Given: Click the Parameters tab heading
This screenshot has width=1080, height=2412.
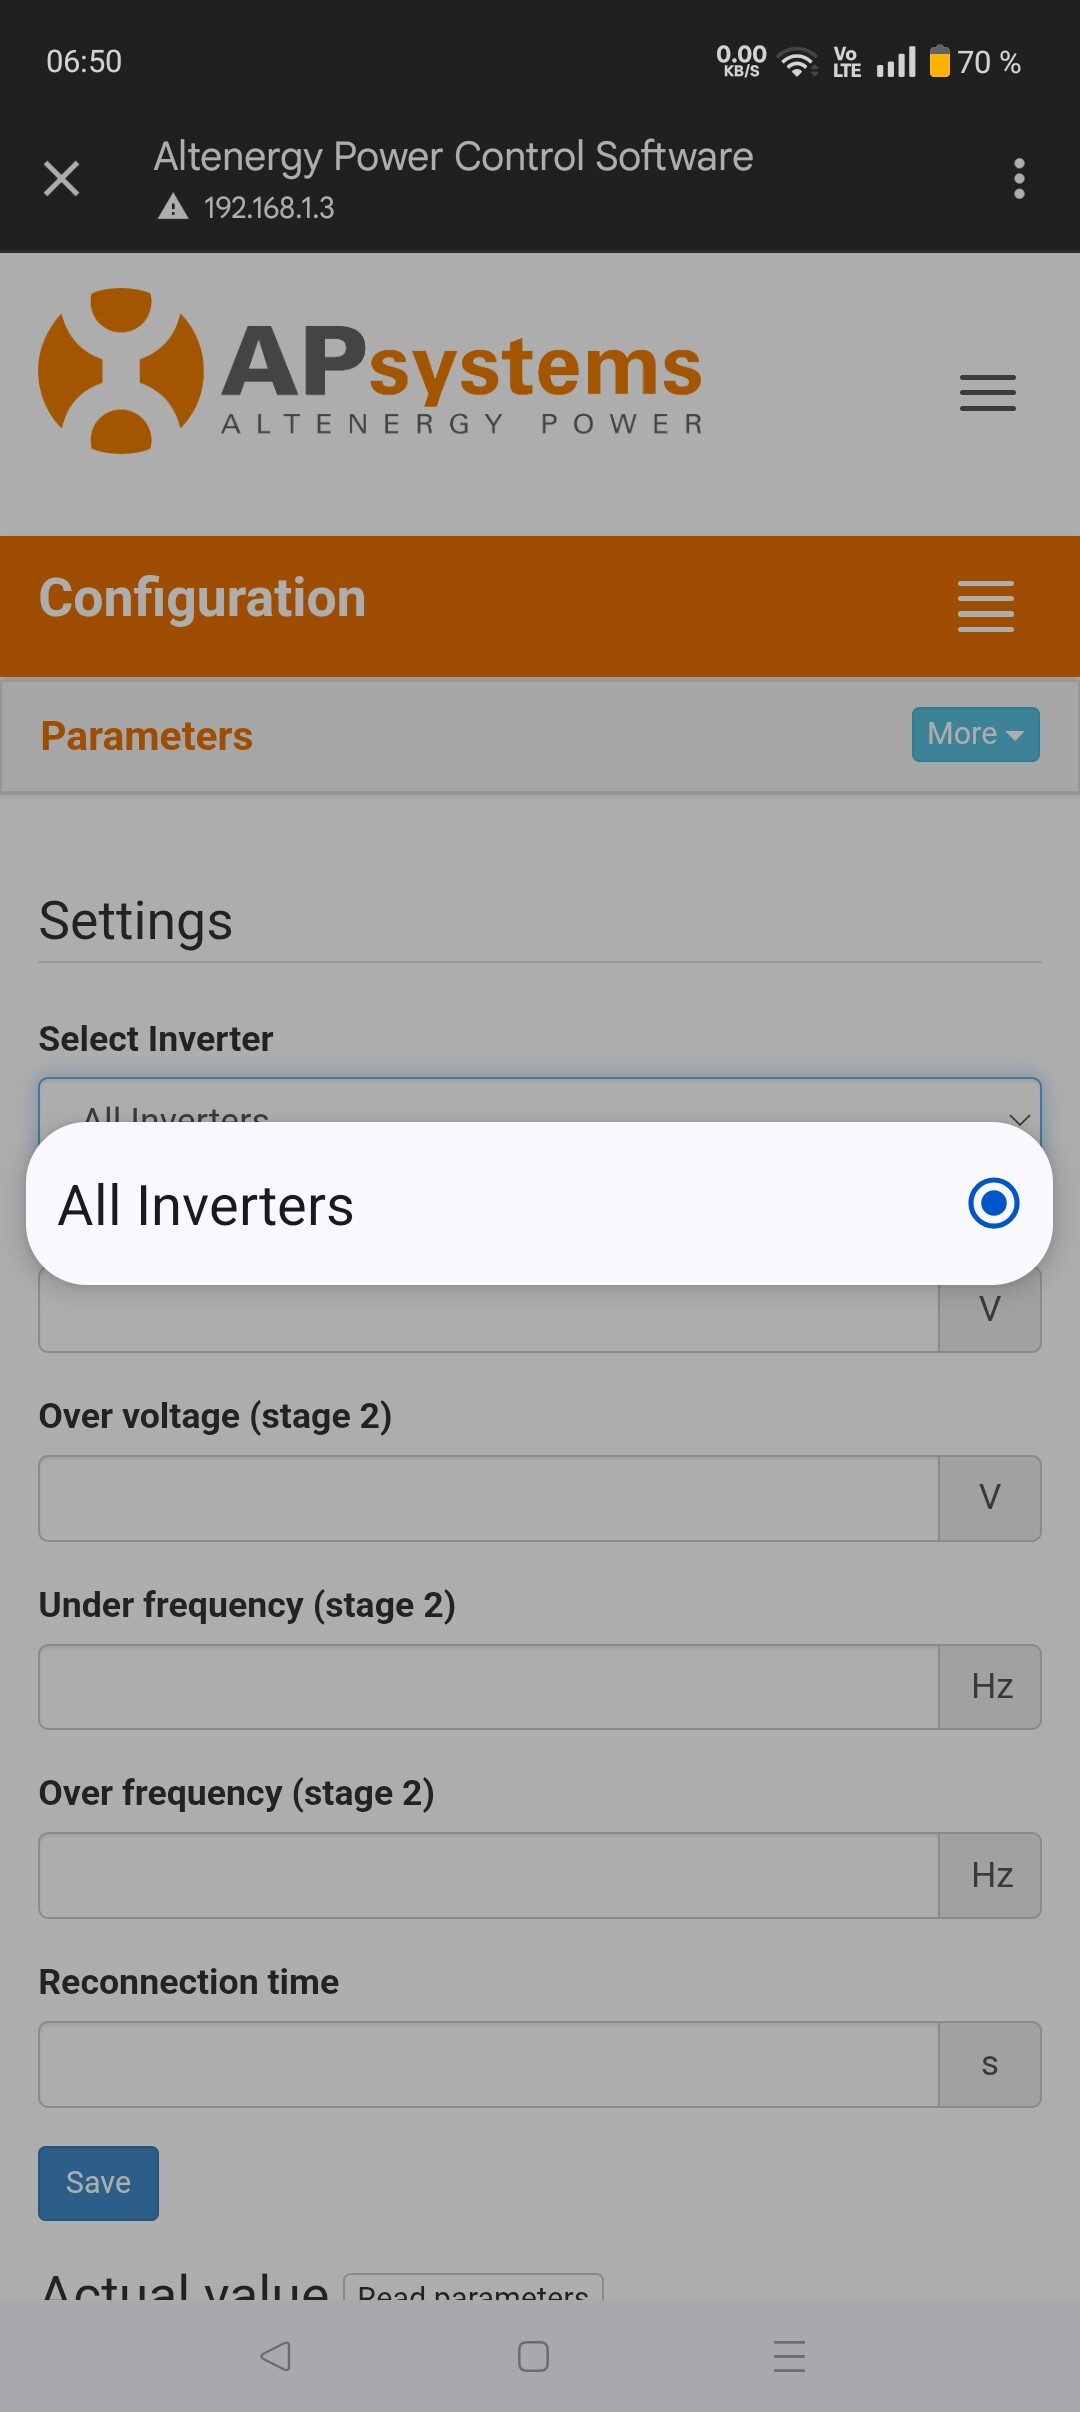Looking at the screenshot, I should (x=147, y=736).
